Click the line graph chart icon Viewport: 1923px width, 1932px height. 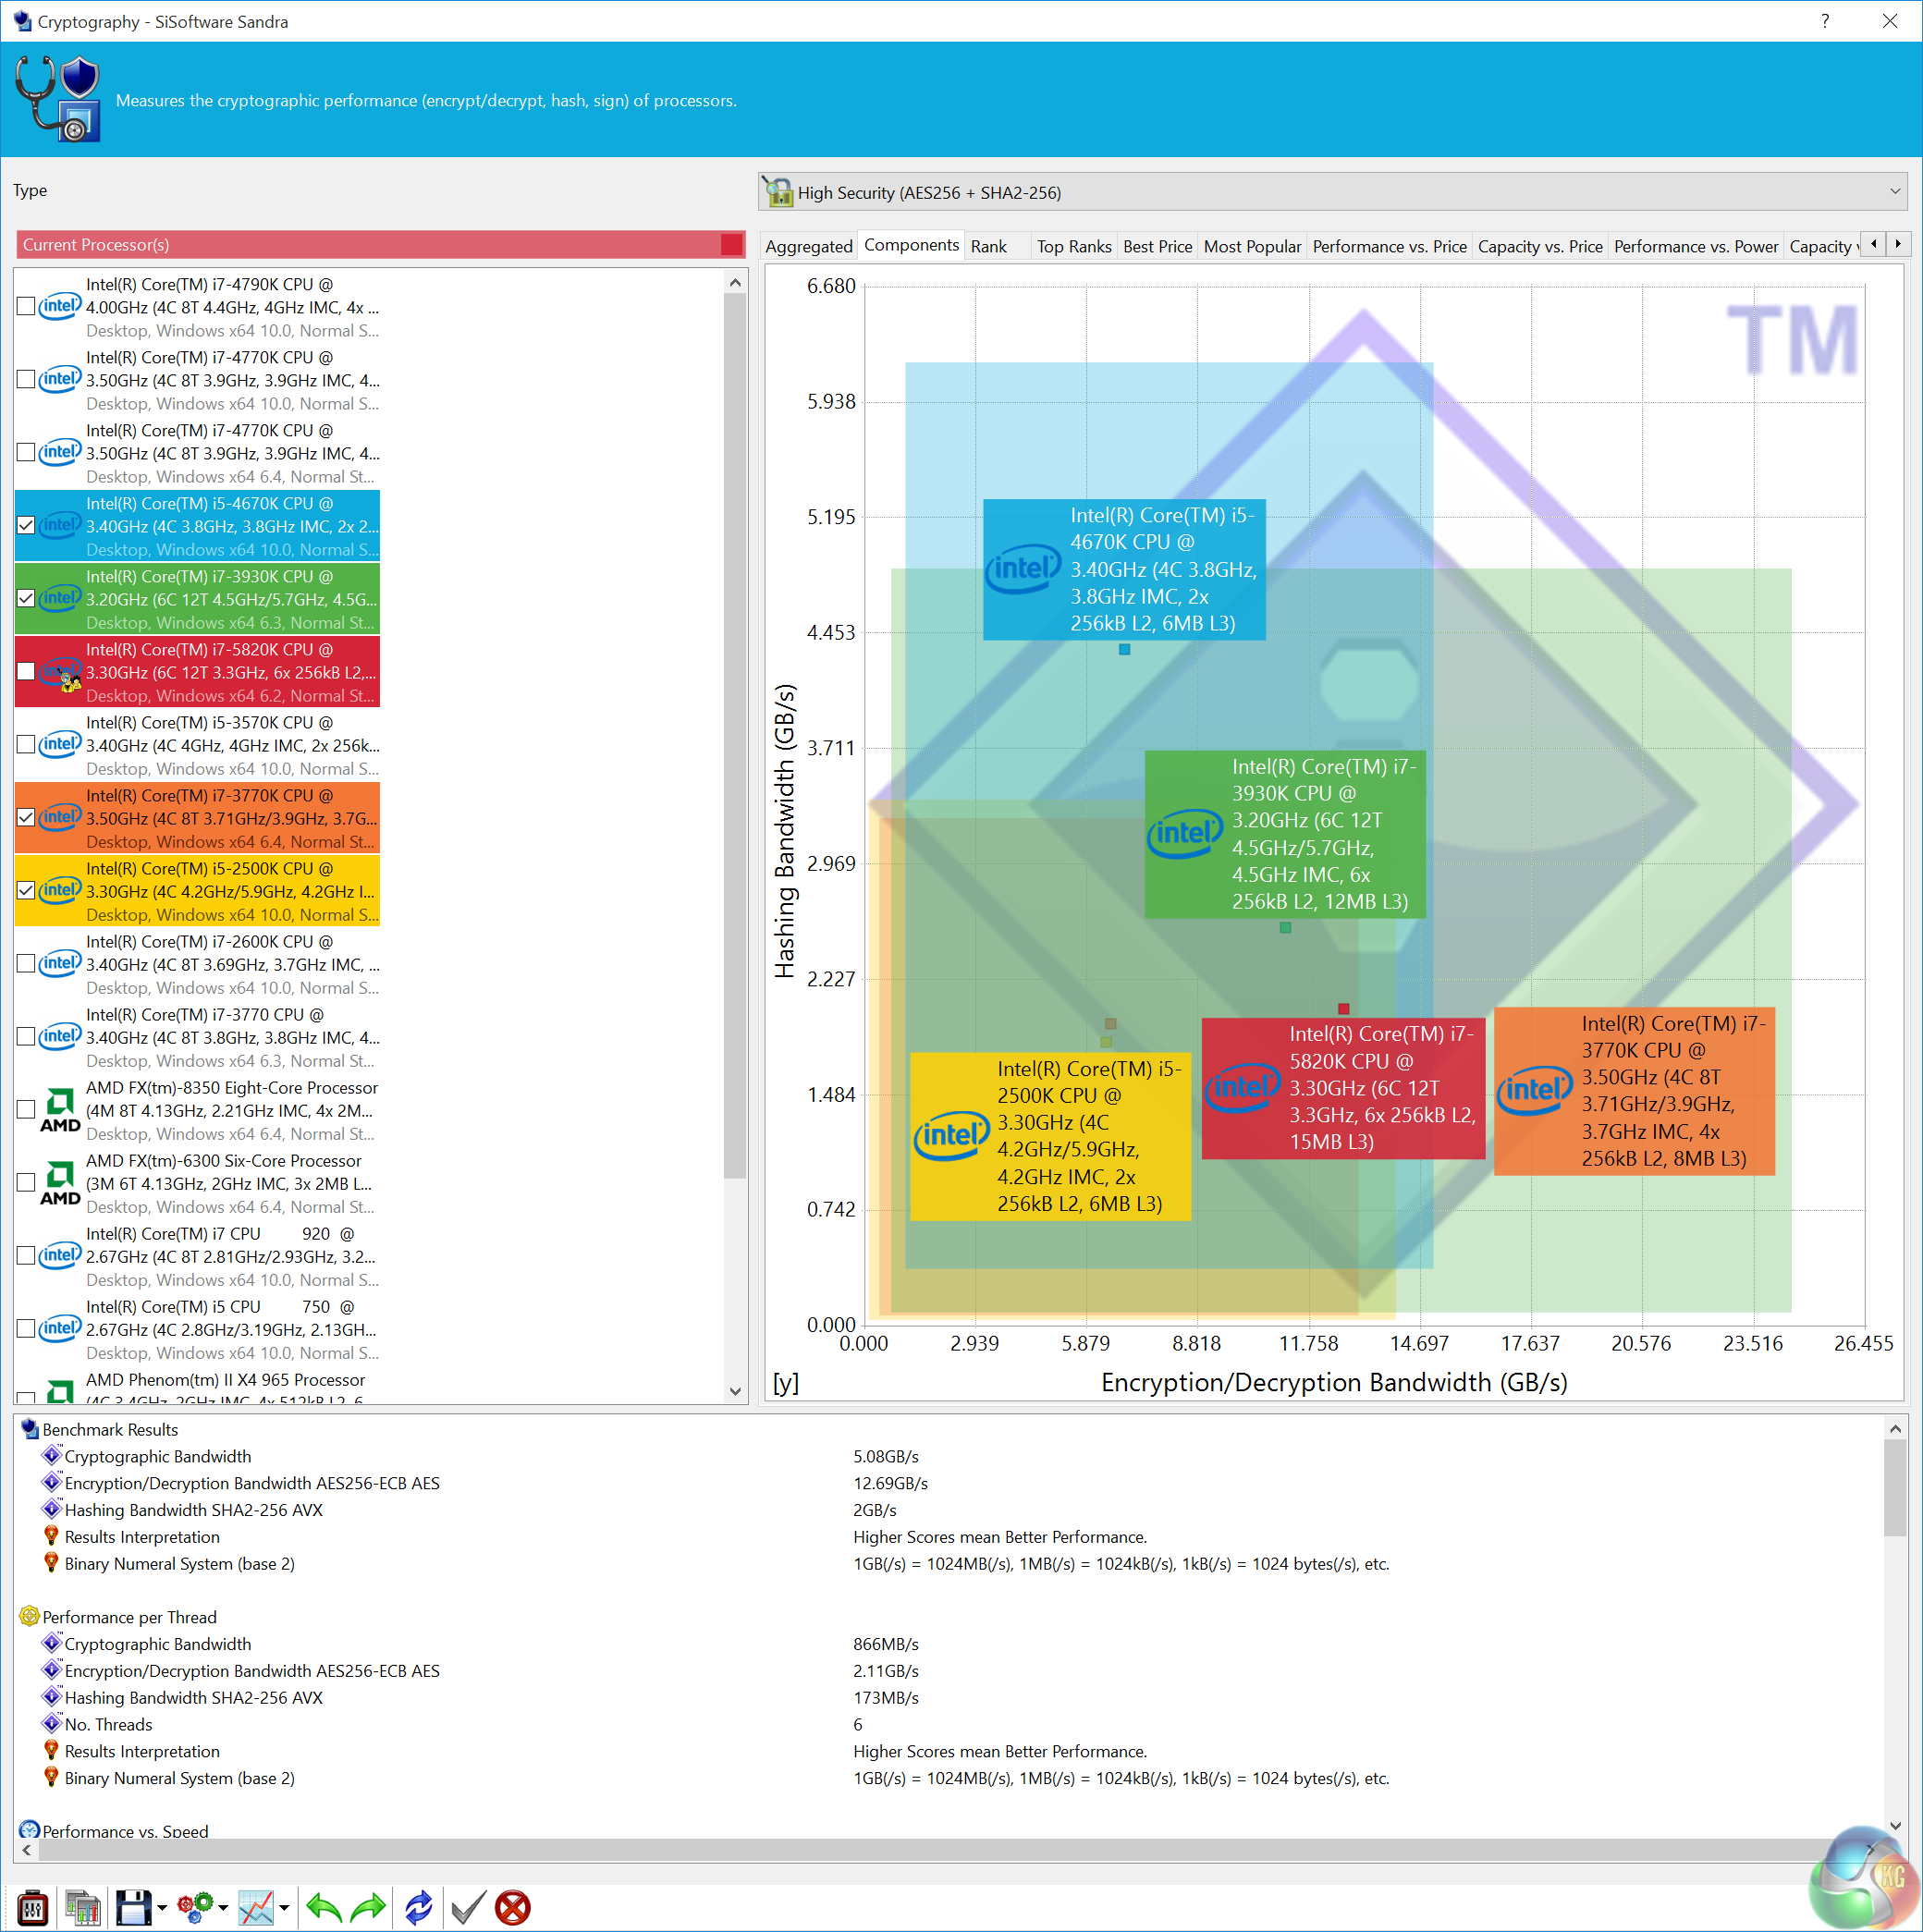point(256,1907)
